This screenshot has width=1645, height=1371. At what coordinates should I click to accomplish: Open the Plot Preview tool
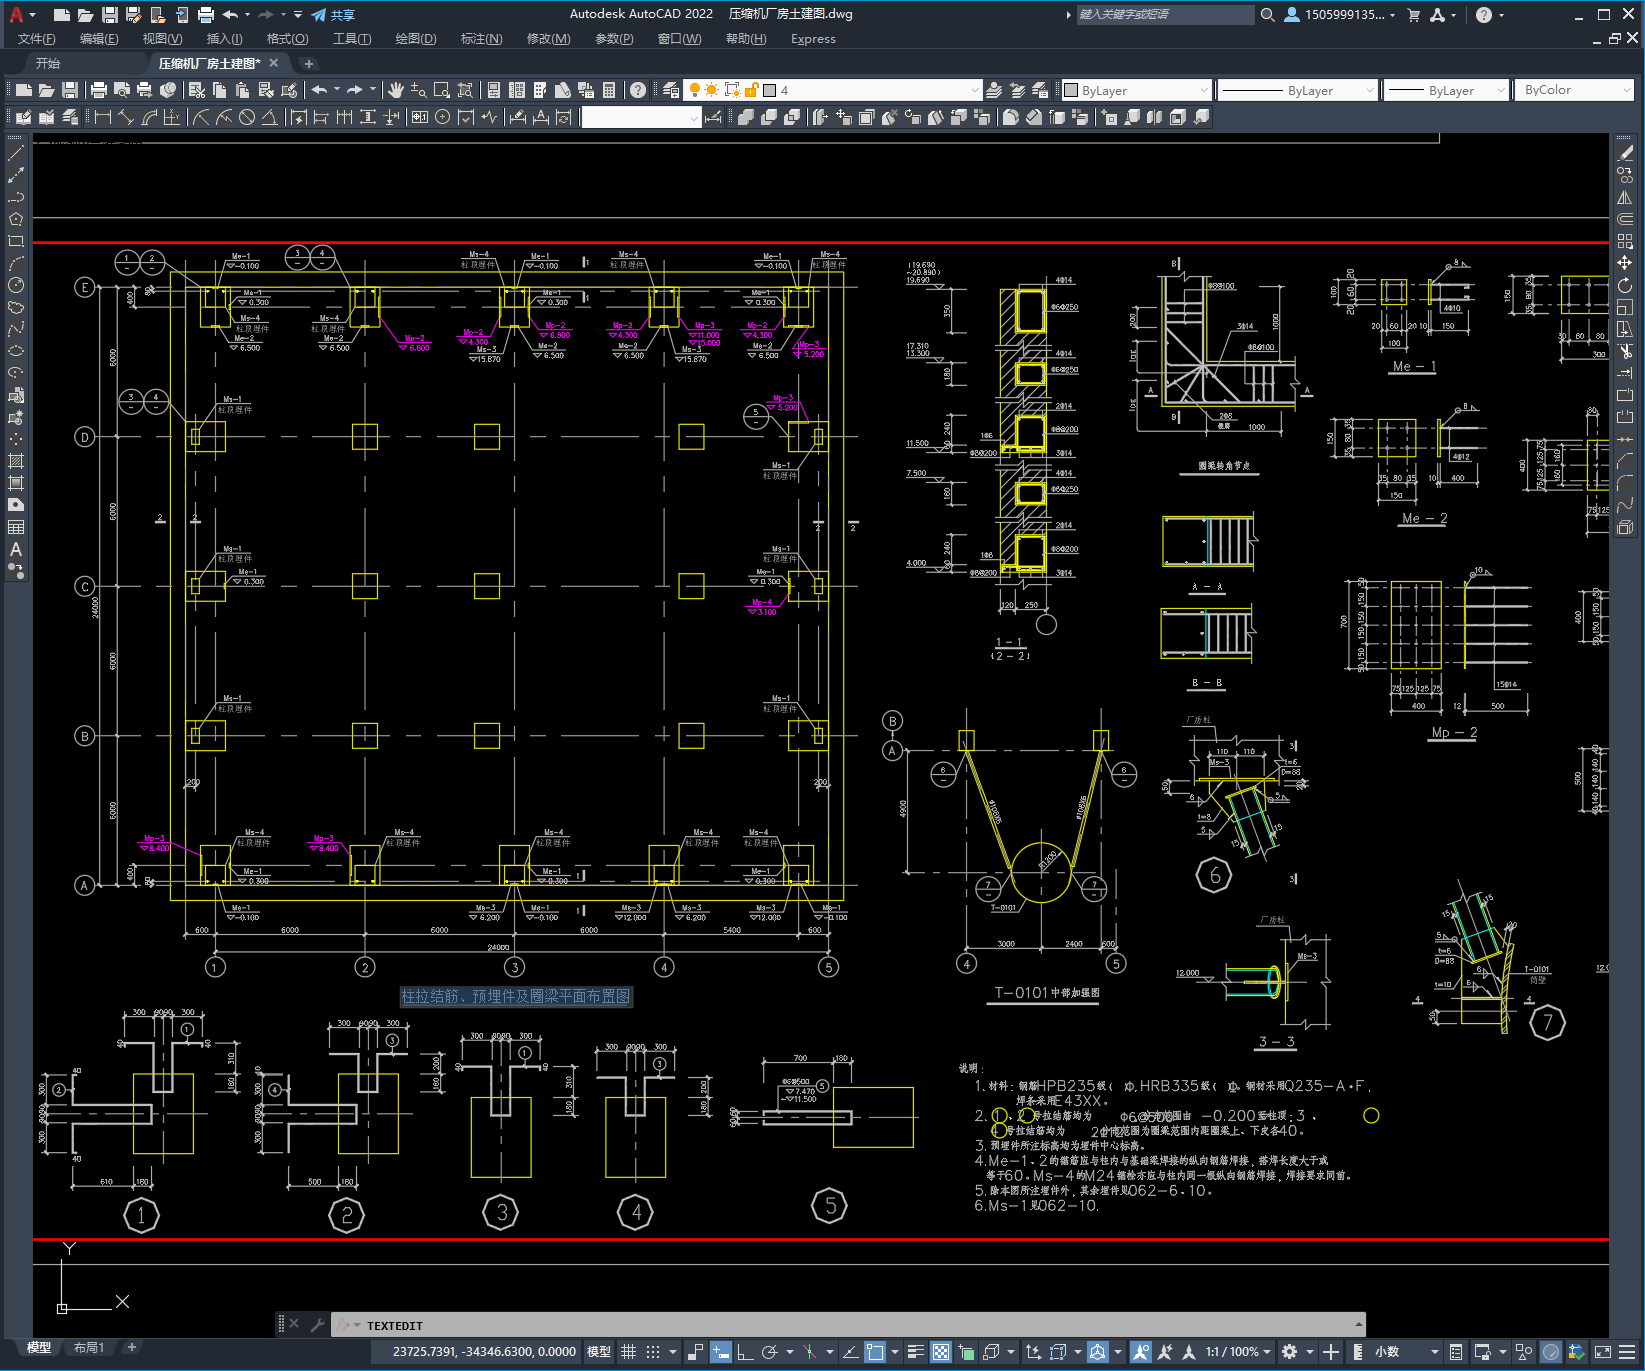point(122,90)
